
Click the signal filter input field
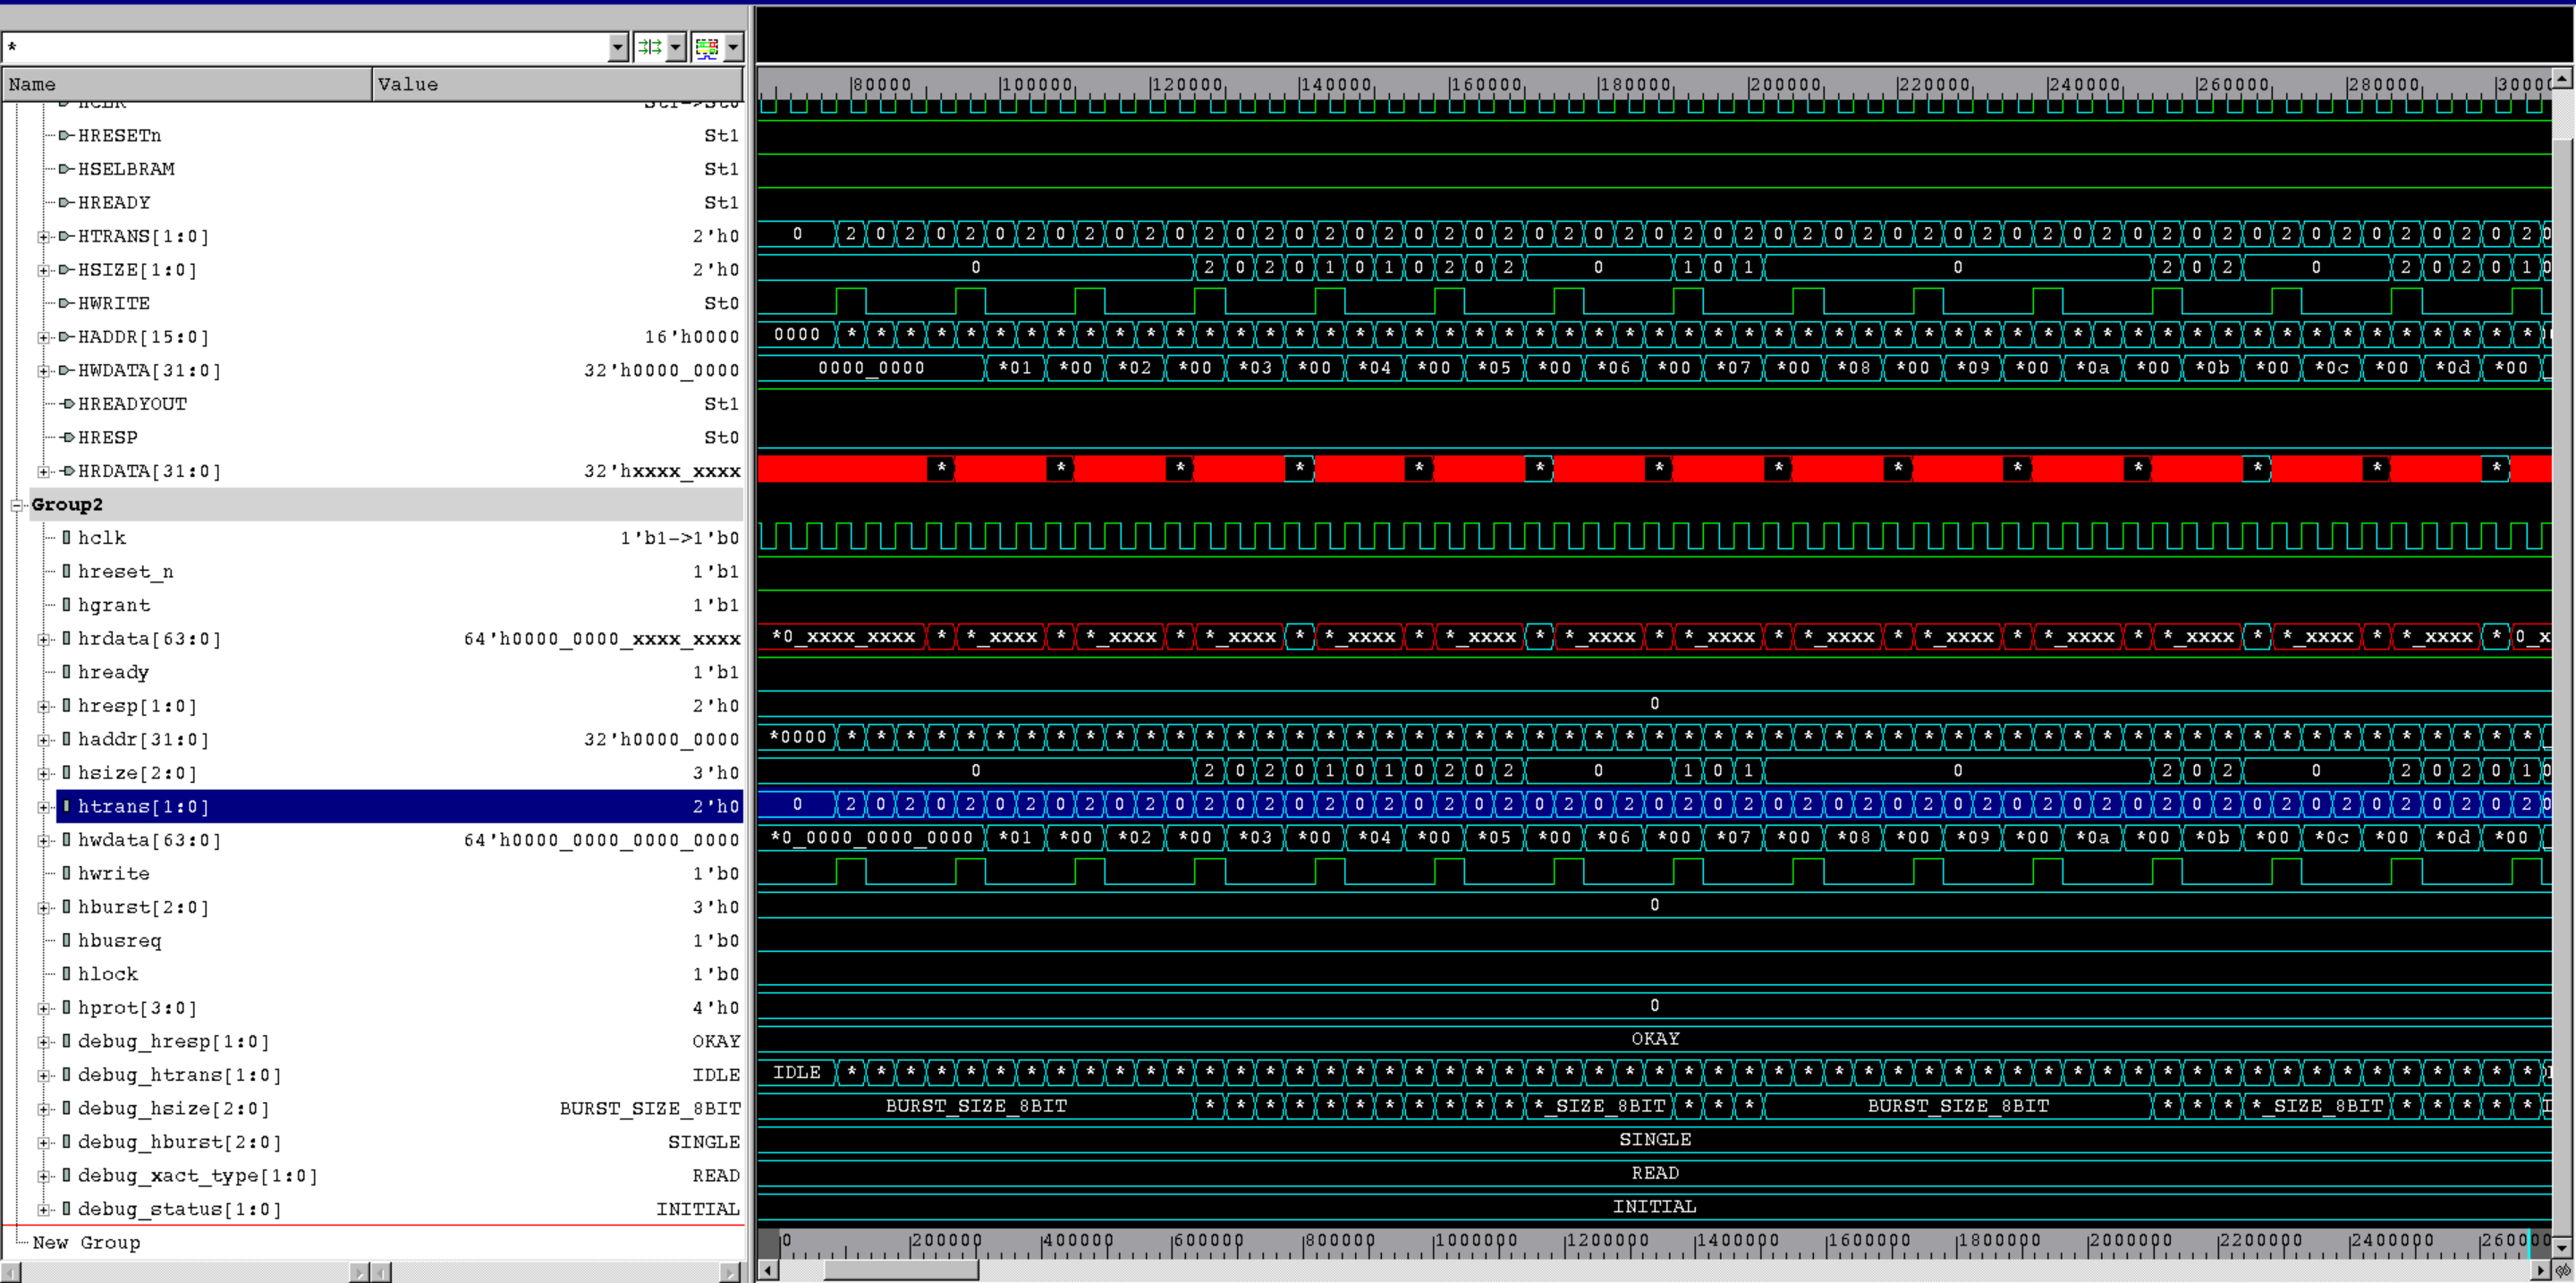point(300,47)
